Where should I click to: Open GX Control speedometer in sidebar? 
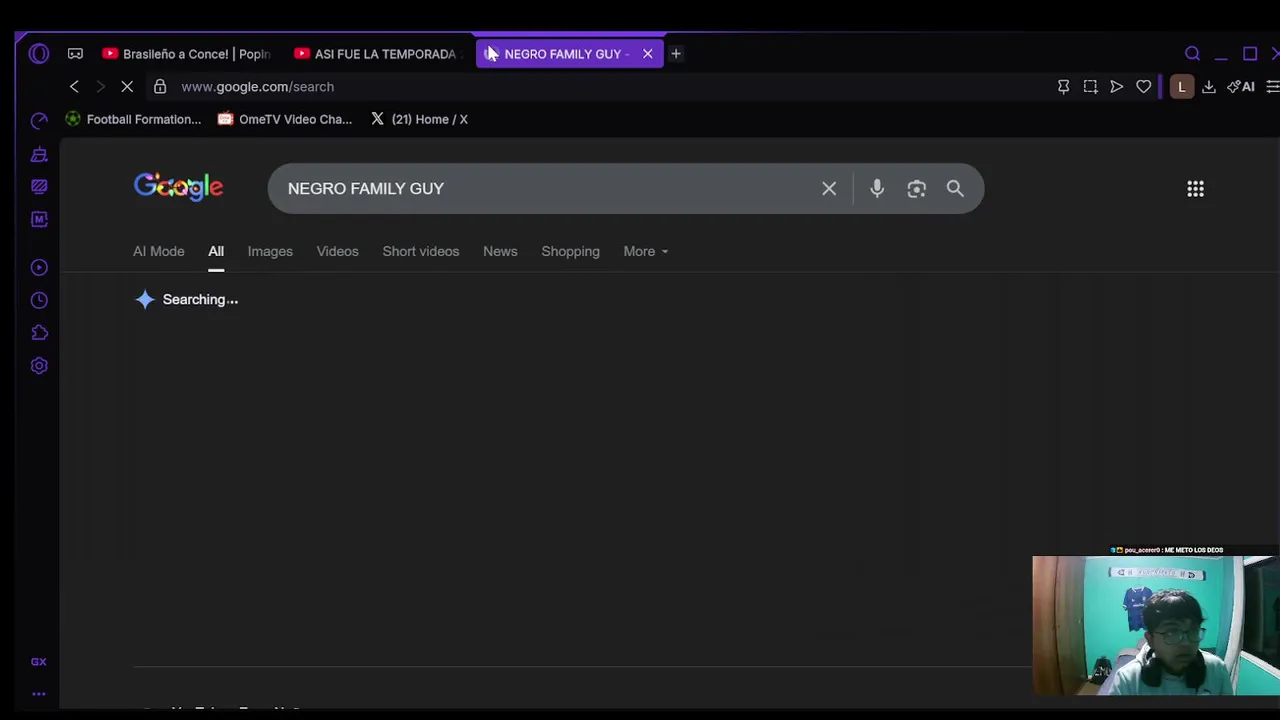coord(39,121)
